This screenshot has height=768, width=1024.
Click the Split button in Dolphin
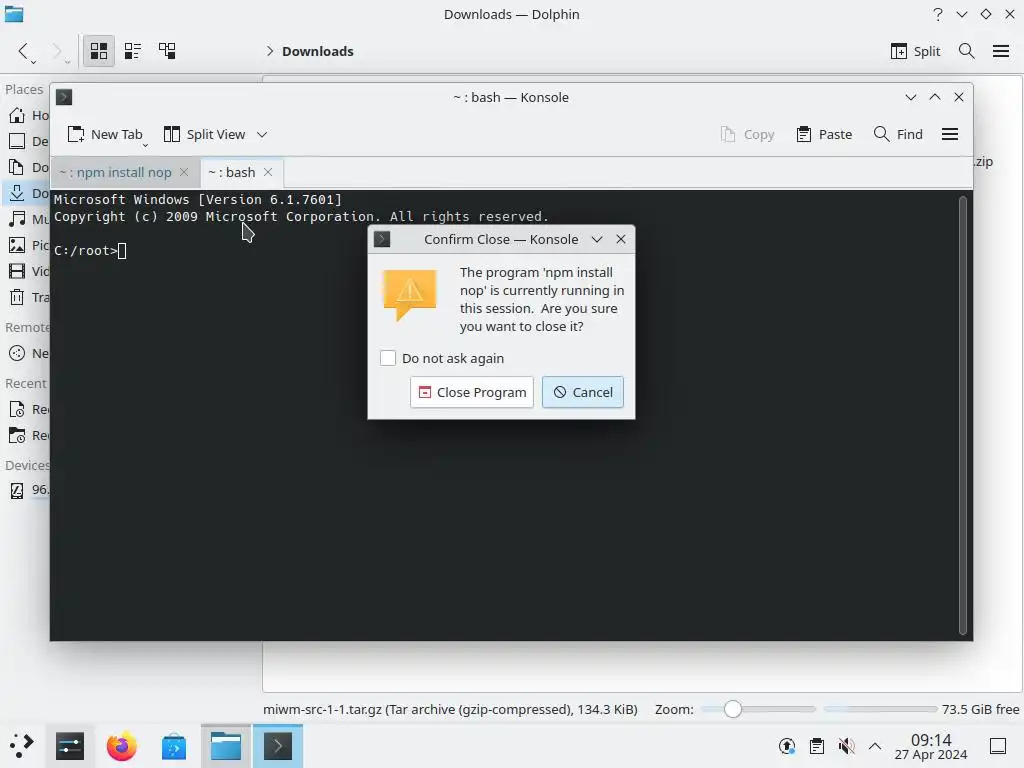915,51
